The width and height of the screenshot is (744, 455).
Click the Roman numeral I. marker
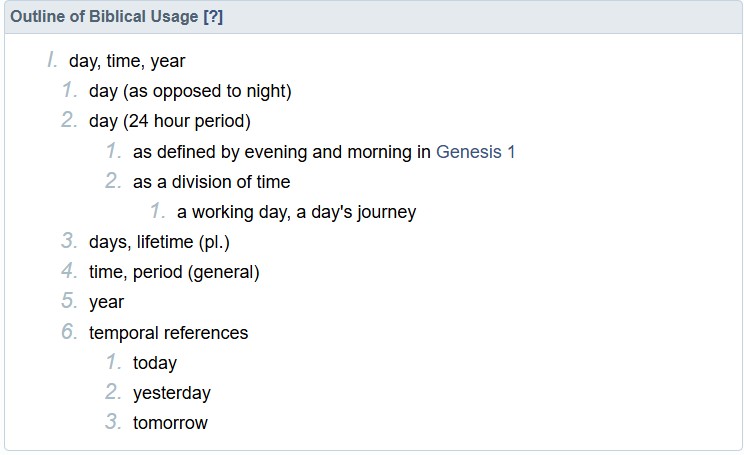[51, 61]
